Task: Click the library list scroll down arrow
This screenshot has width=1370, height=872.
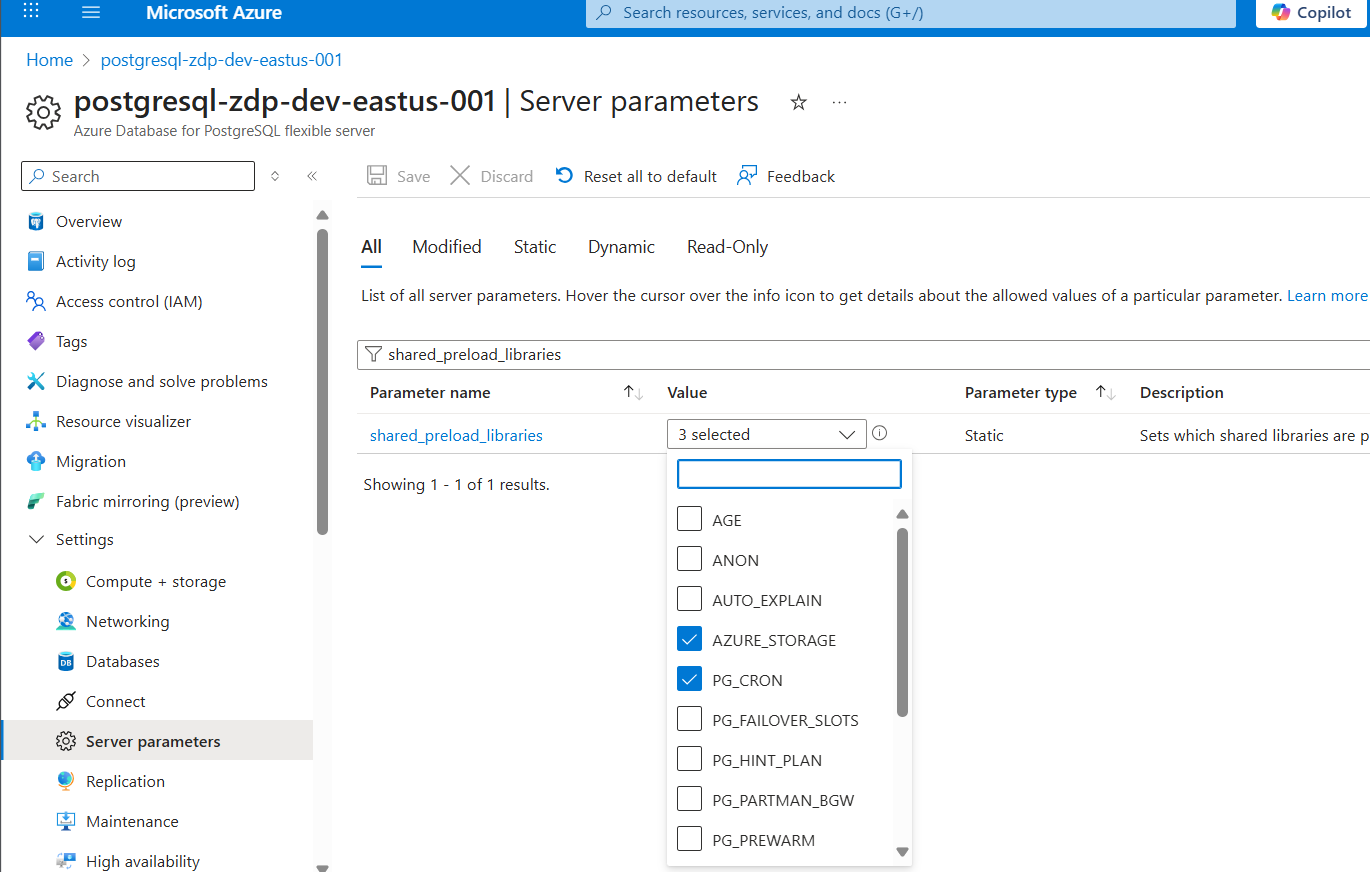Action: (902, 852)
